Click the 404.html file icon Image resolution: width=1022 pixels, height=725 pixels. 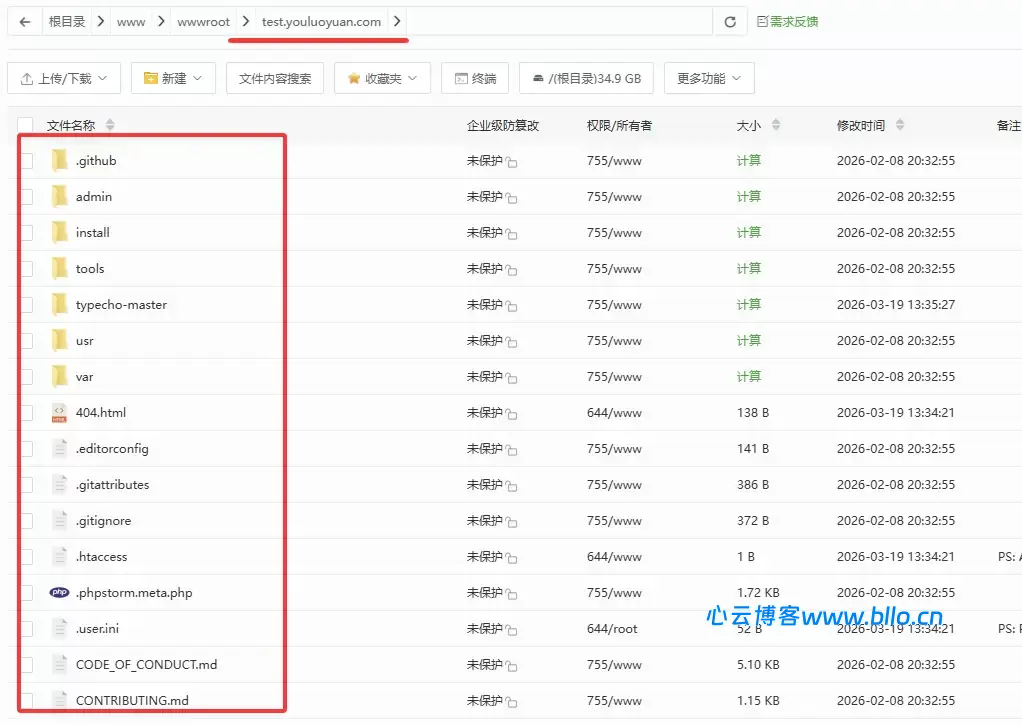[59, 412]
